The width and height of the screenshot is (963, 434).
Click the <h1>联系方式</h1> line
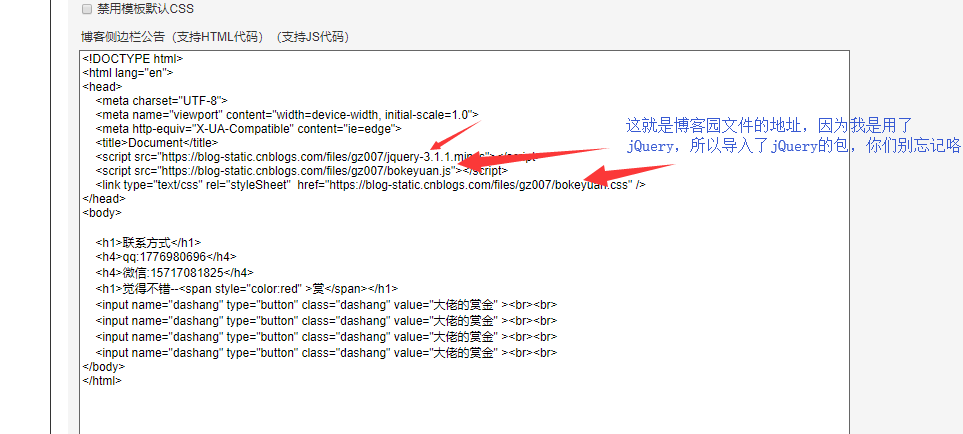pos(148,242)
